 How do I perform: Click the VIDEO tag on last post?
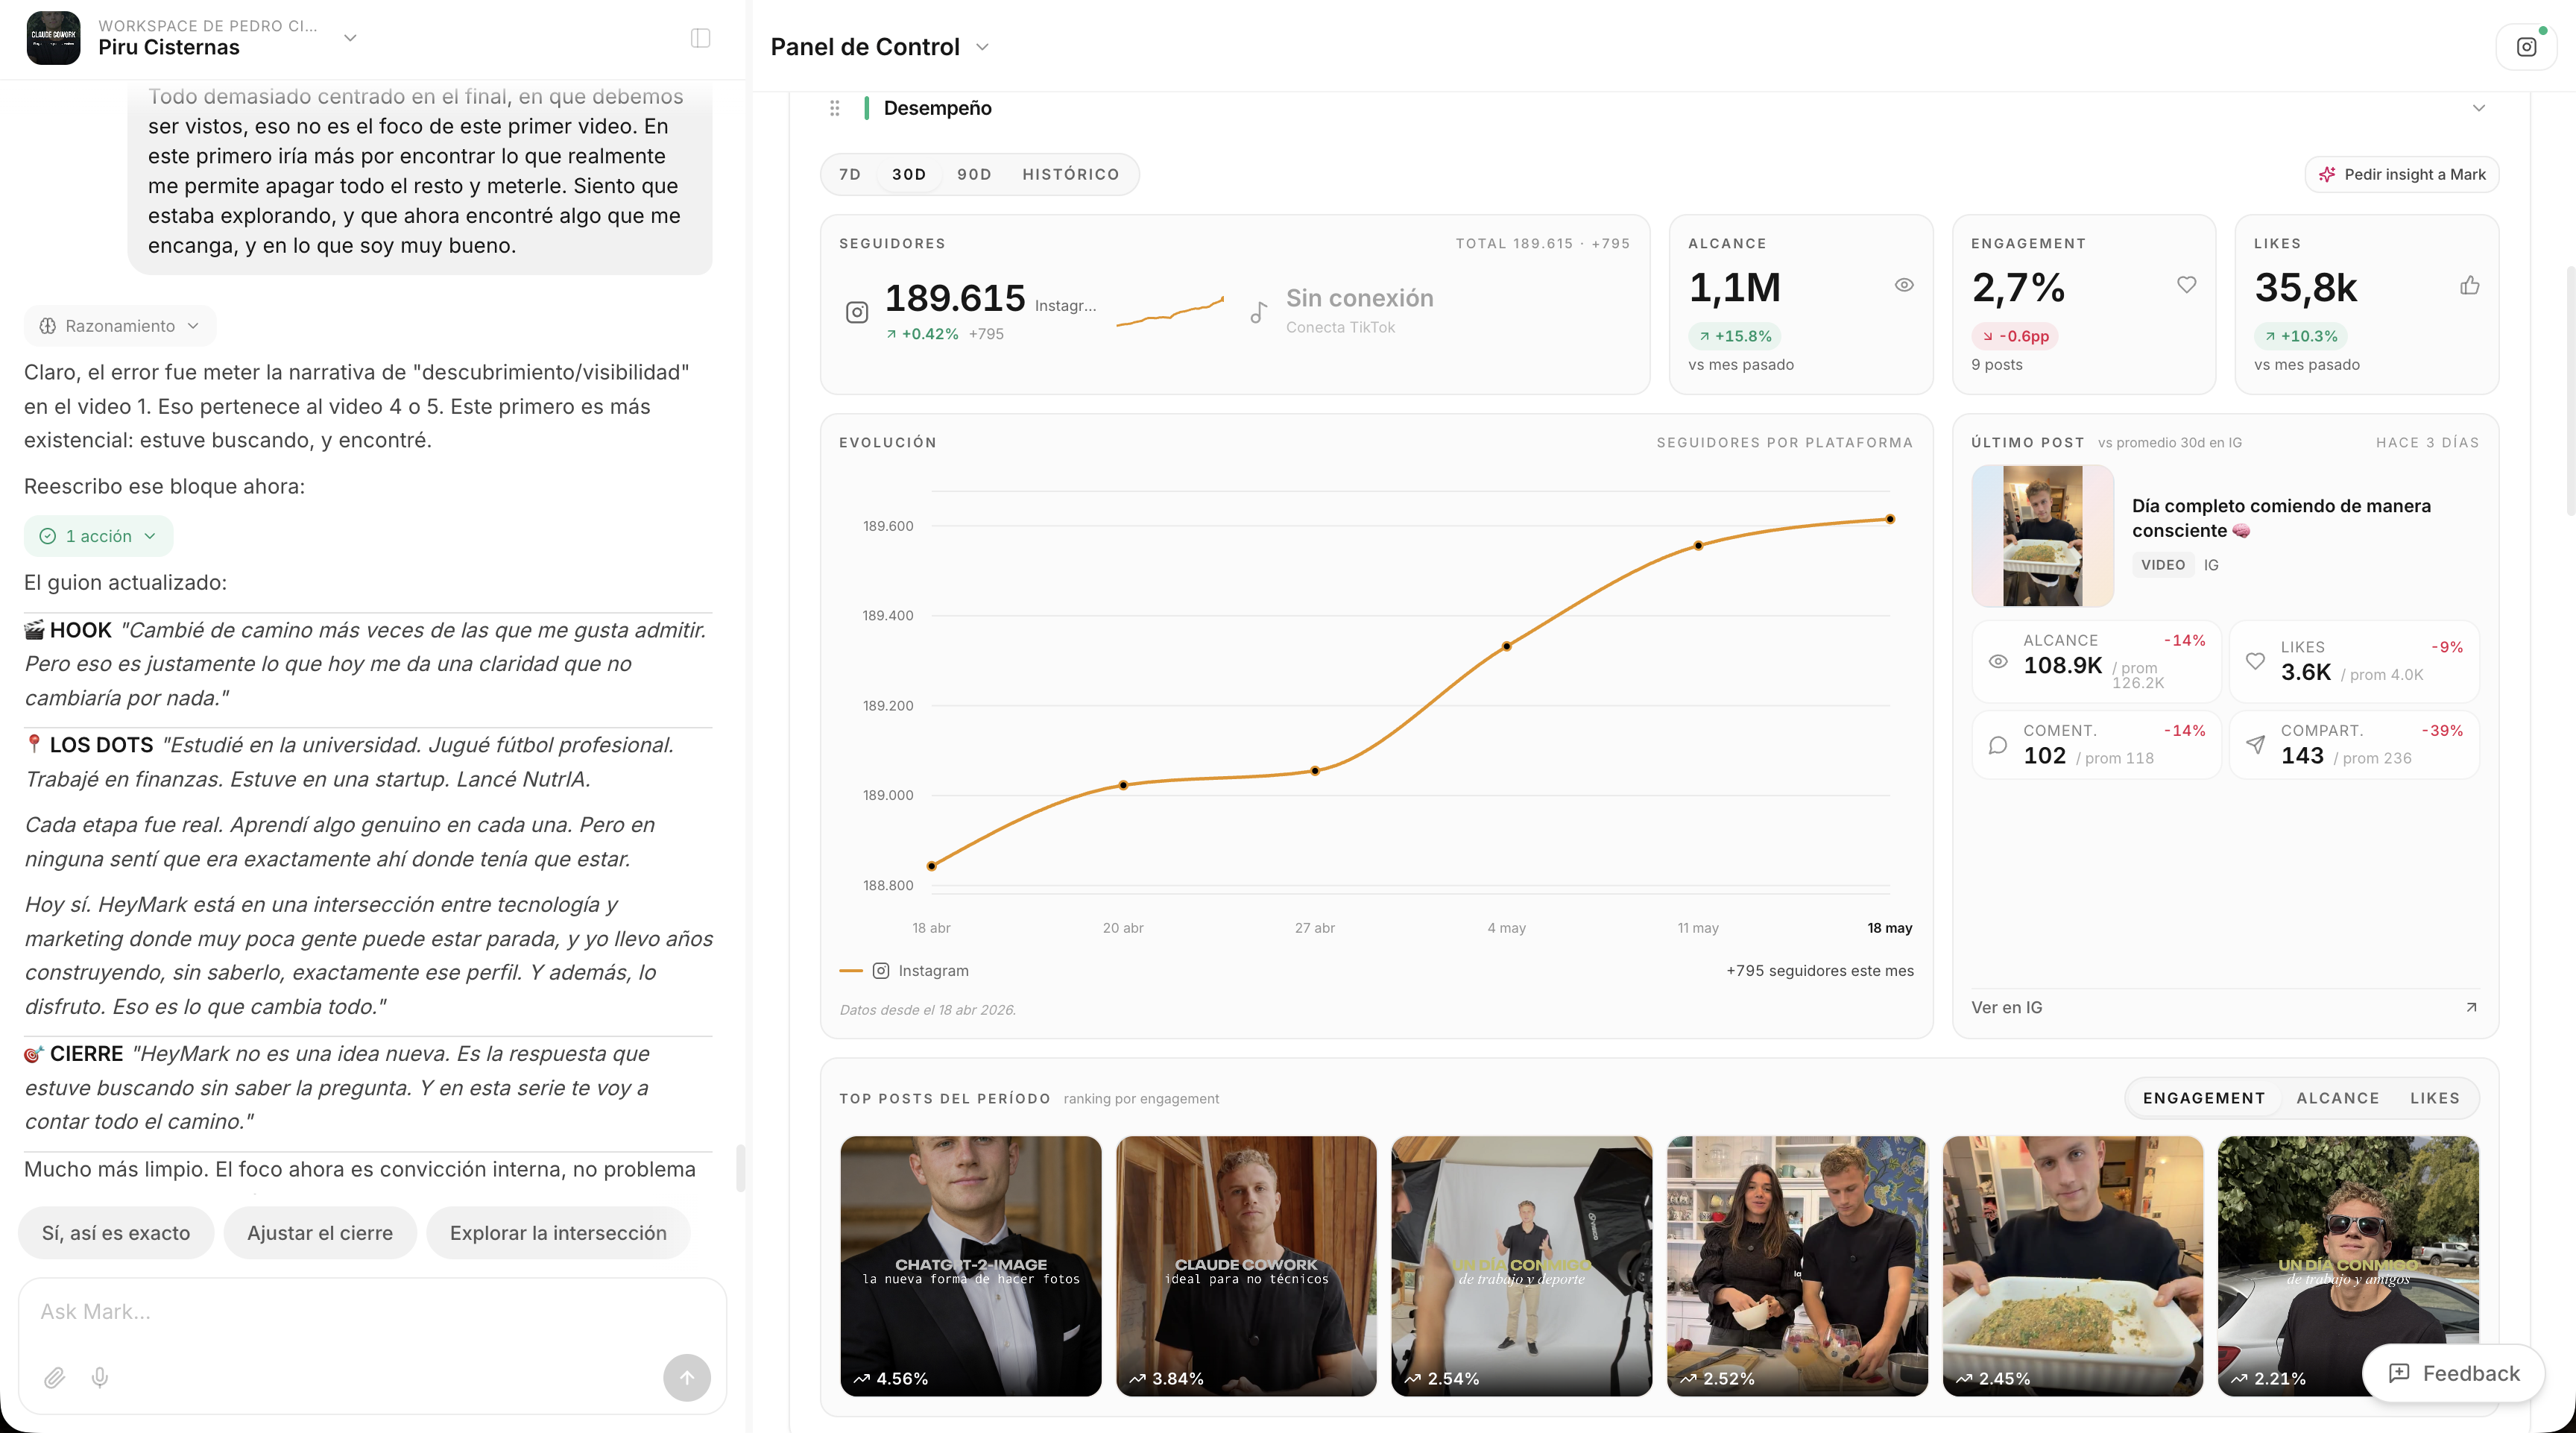point(2163,565)
